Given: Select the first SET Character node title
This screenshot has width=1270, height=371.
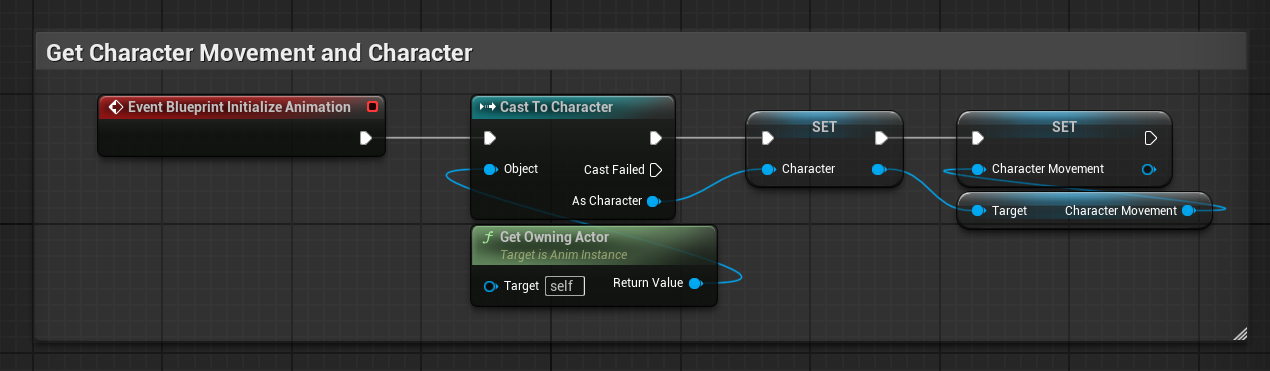Looking at the screenshot, I should 824,127.
